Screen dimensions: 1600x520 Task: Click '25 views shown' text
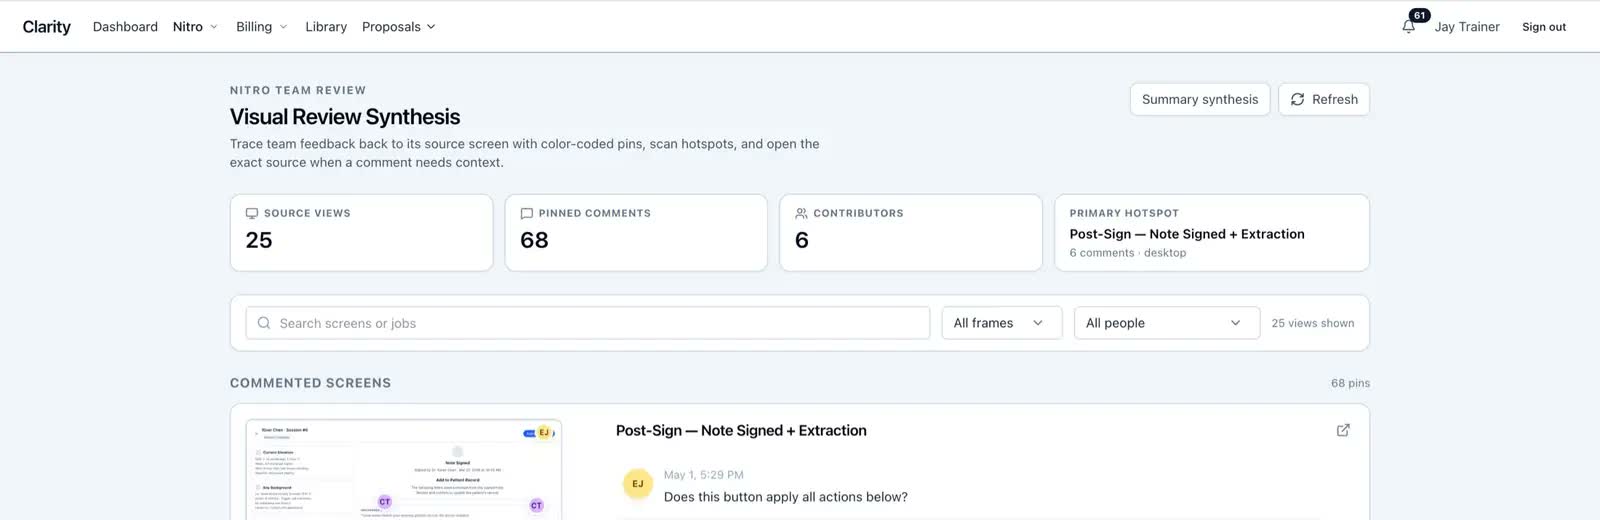1313,323
